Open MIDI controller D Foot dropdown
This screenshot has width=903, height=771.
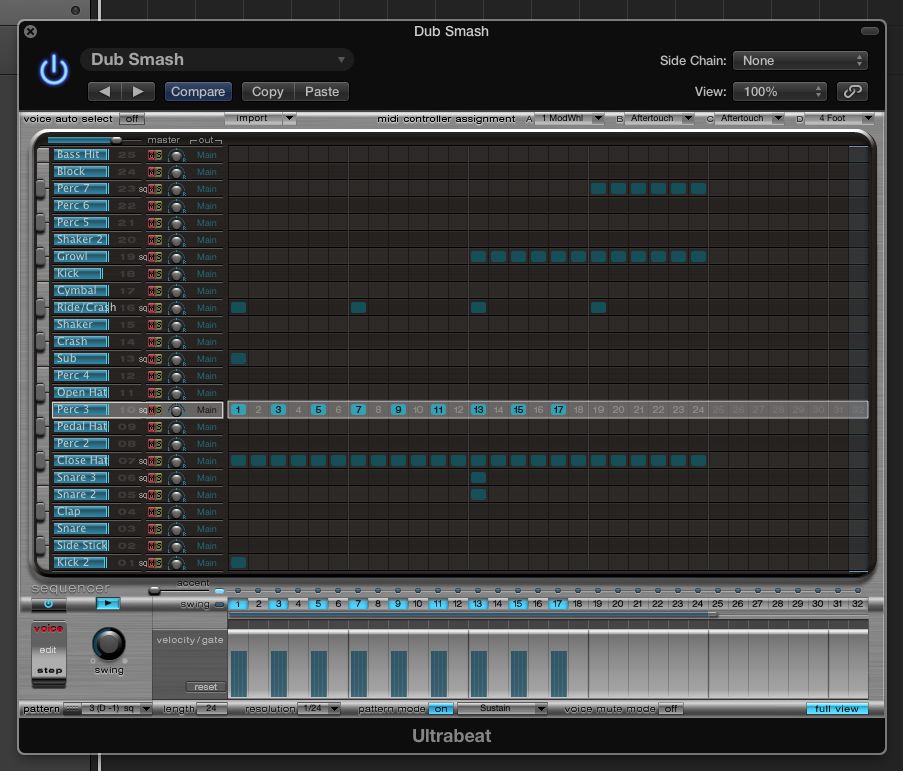[840, 119]
